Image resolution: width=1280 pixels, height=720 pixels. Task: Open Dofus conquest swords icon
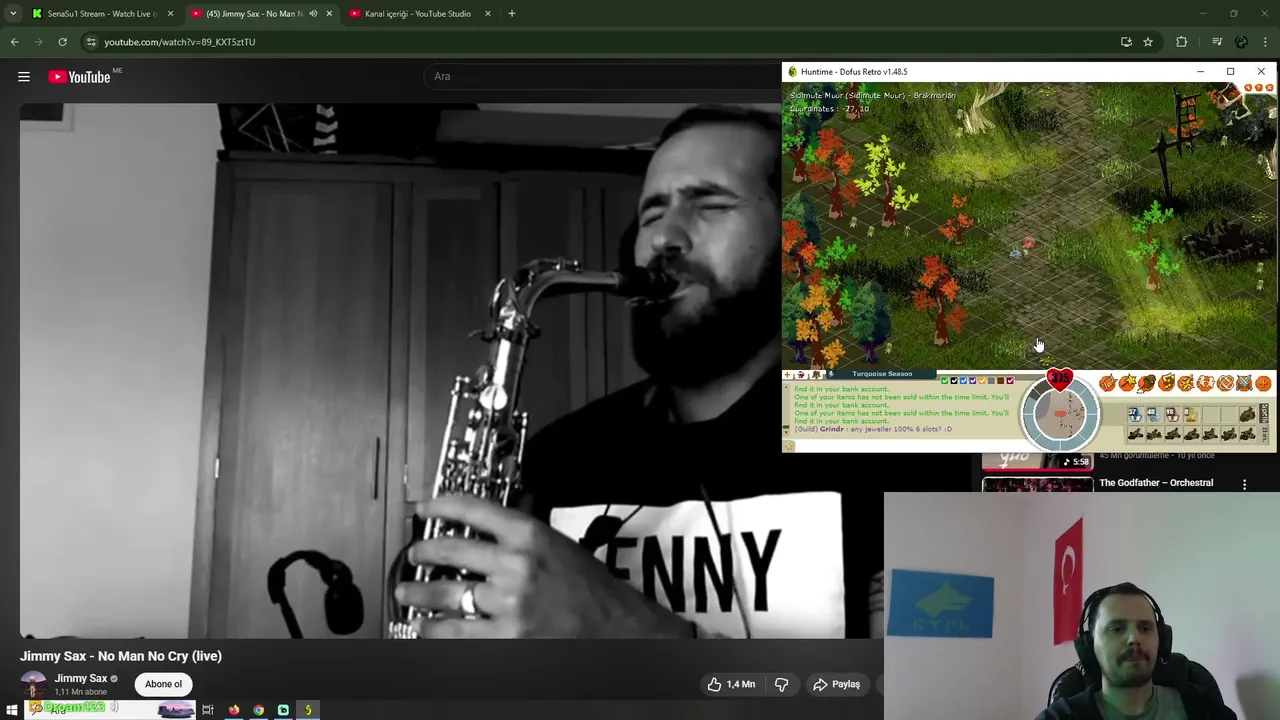tap(1244, 383)
